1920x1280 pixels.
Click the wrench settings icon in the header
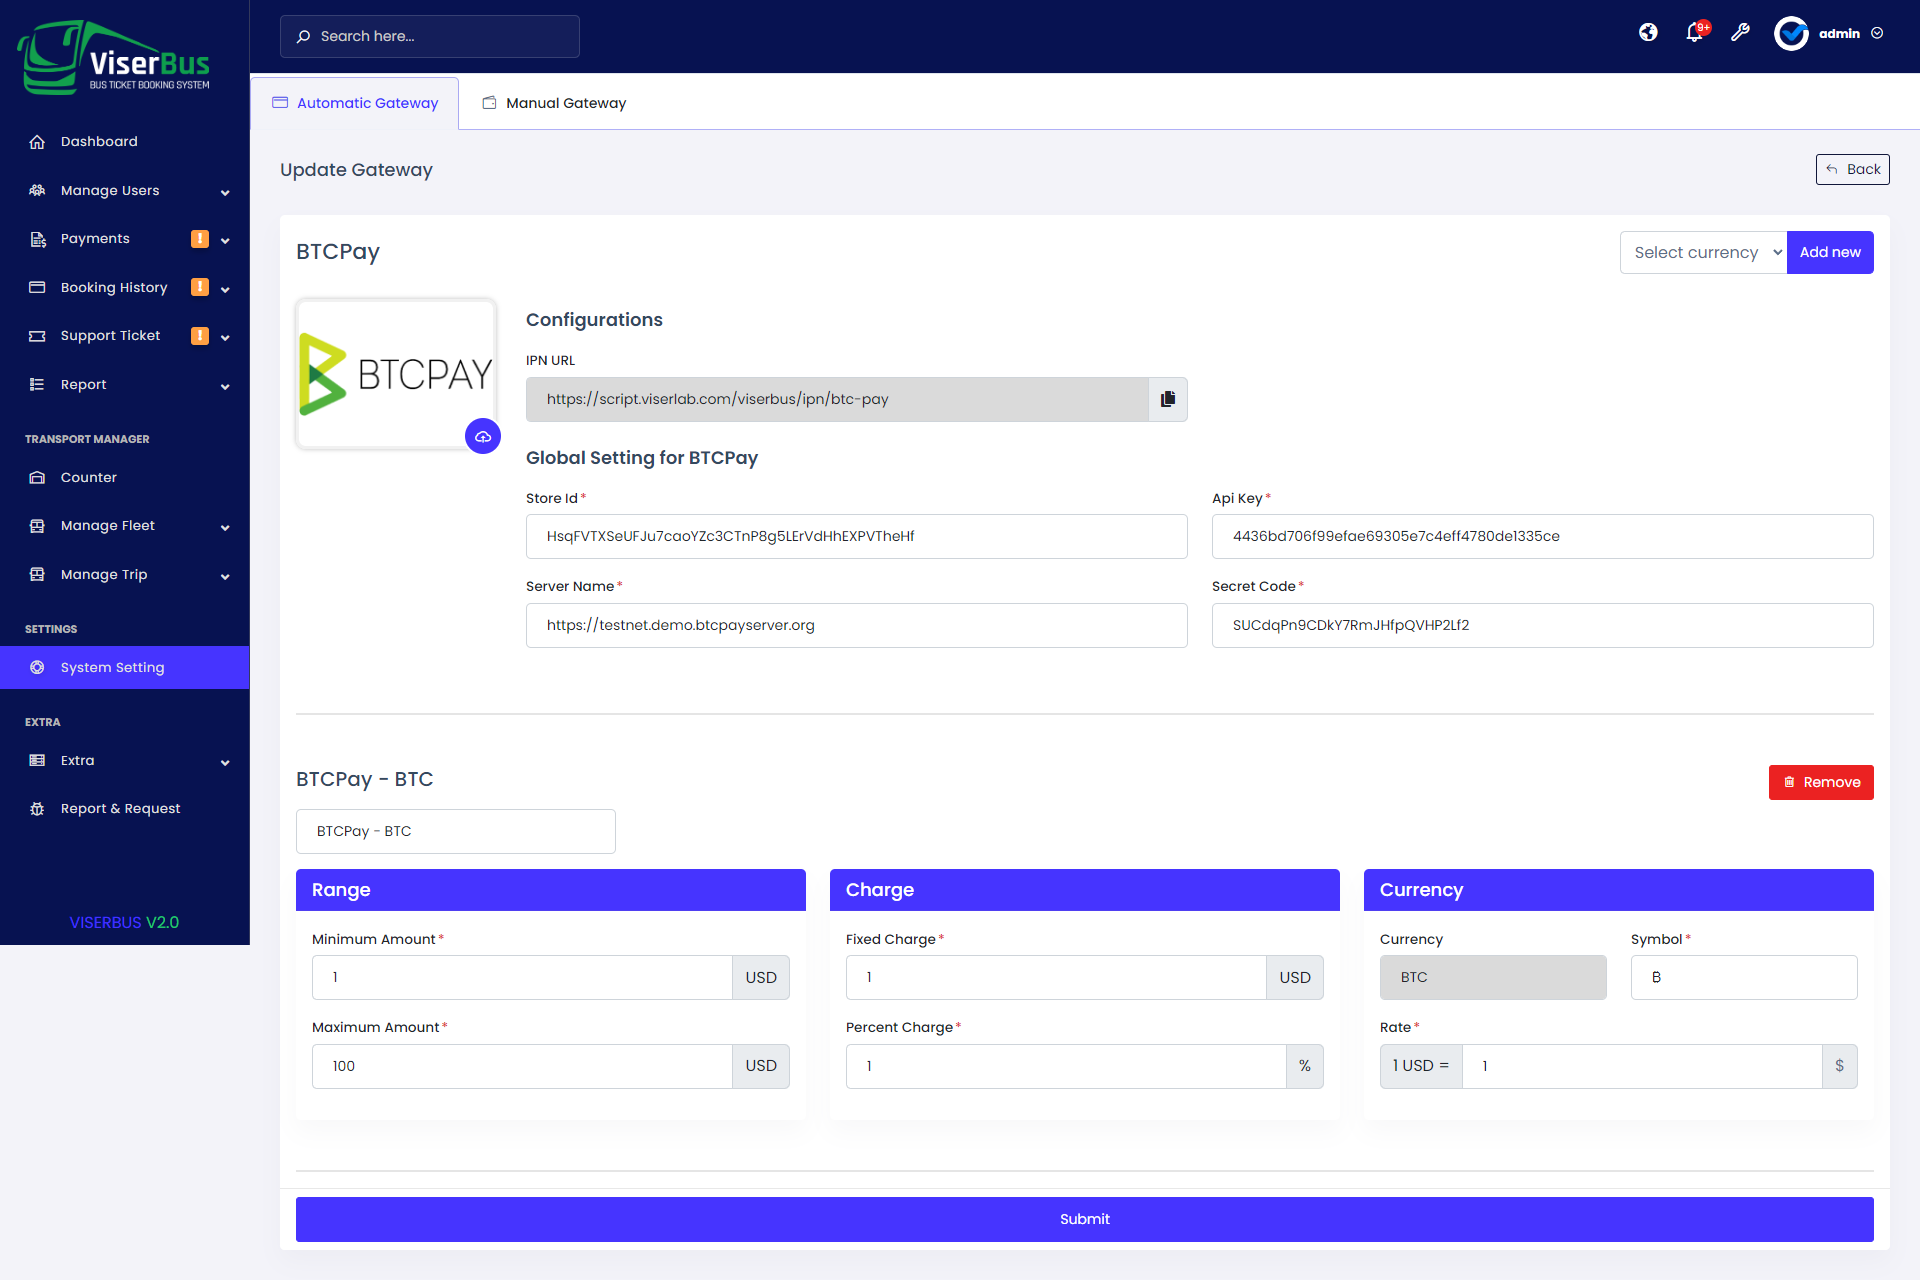pyautogui.click(x=1741, y=33)
